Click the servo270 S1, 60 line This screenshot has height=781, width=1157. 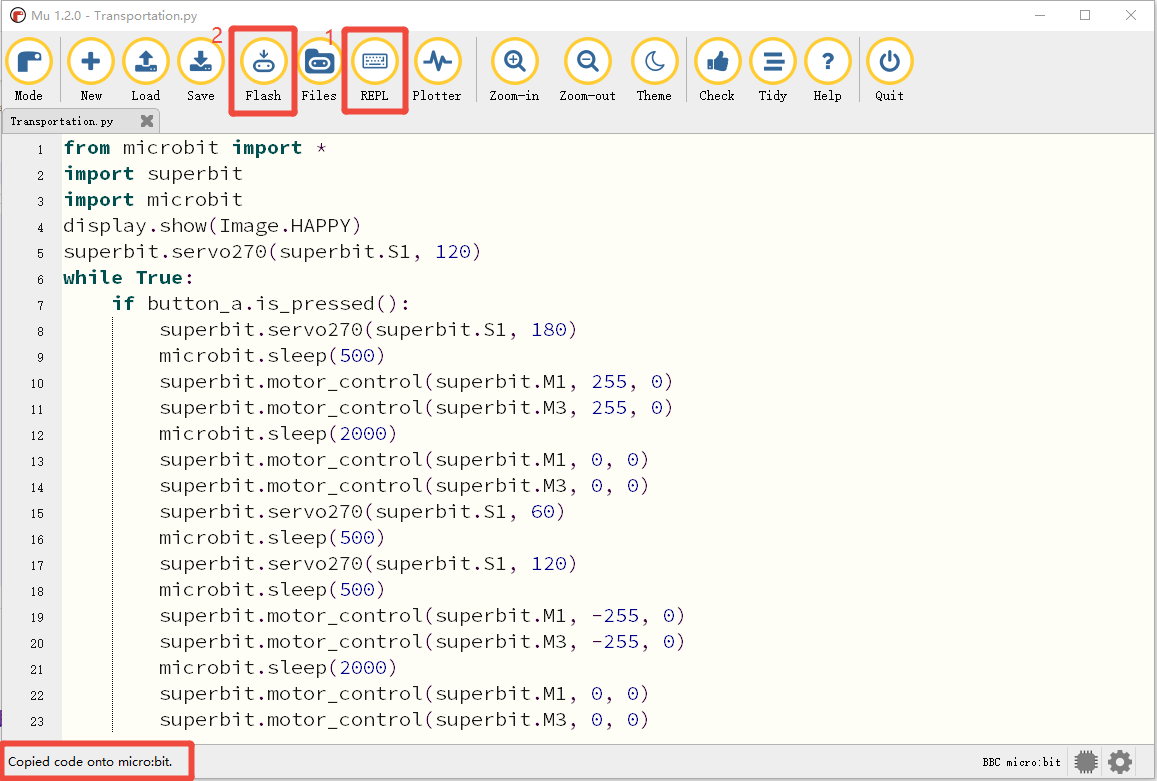pos(362,512)
